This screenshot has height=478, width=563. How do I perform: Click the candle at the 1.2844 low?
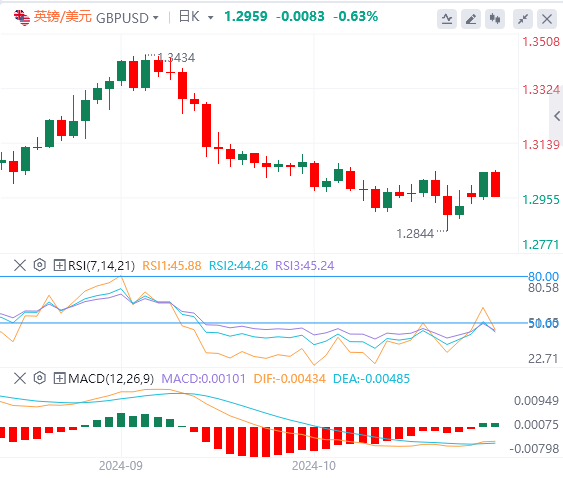(447, 208)
